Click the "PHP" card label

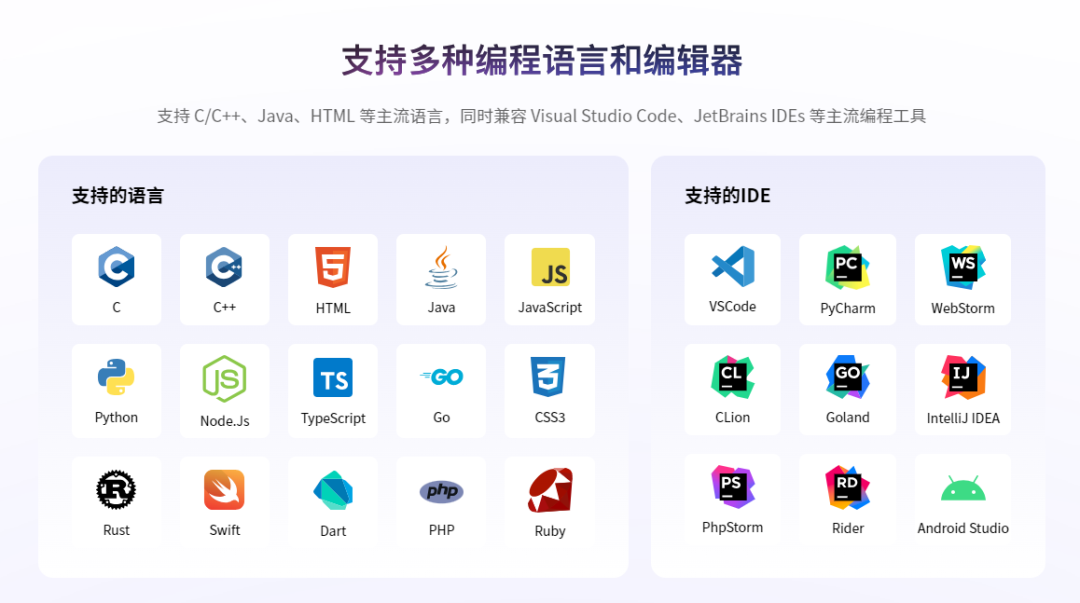442,530
